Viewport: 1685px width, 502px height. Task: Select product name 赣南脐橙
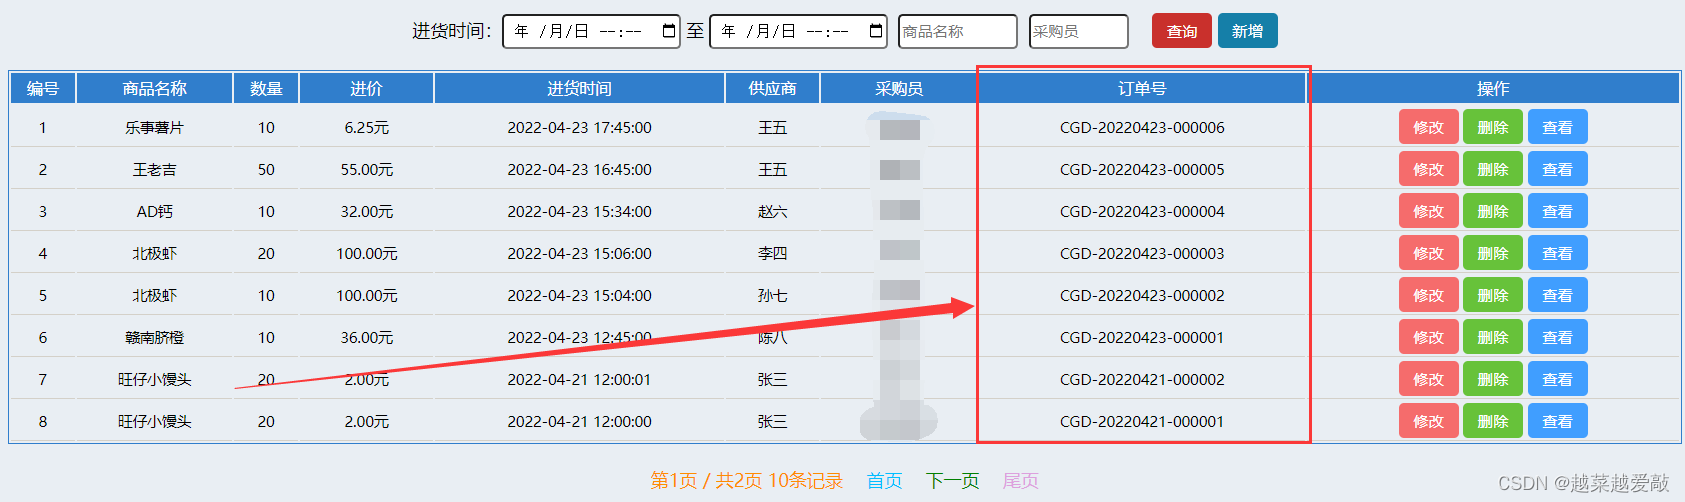pyautogui.click(x=154, y=337)
